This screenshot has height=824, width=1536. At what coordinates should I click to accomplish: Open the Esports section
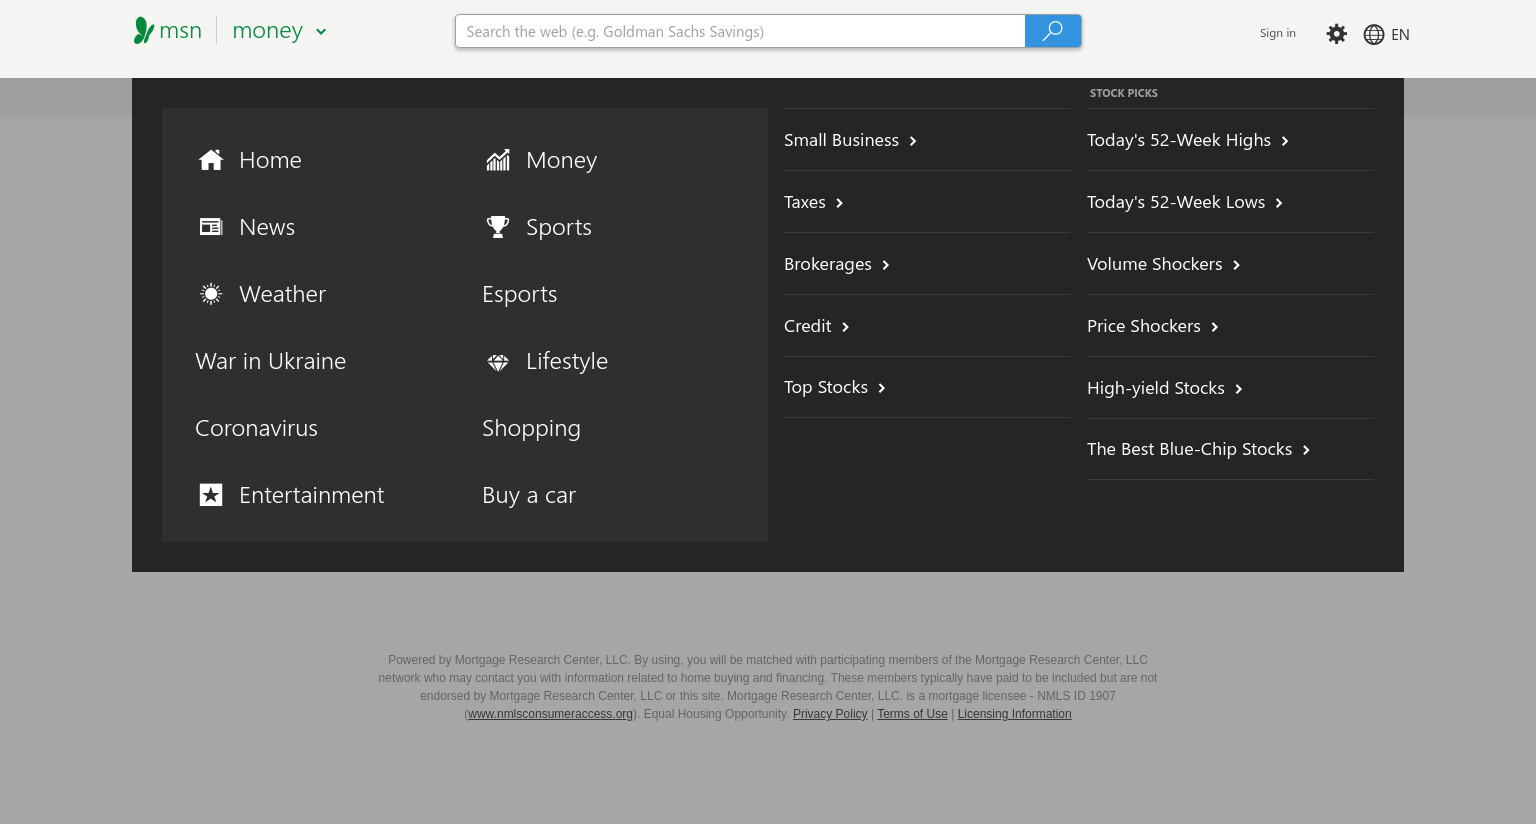click(520, 294)
